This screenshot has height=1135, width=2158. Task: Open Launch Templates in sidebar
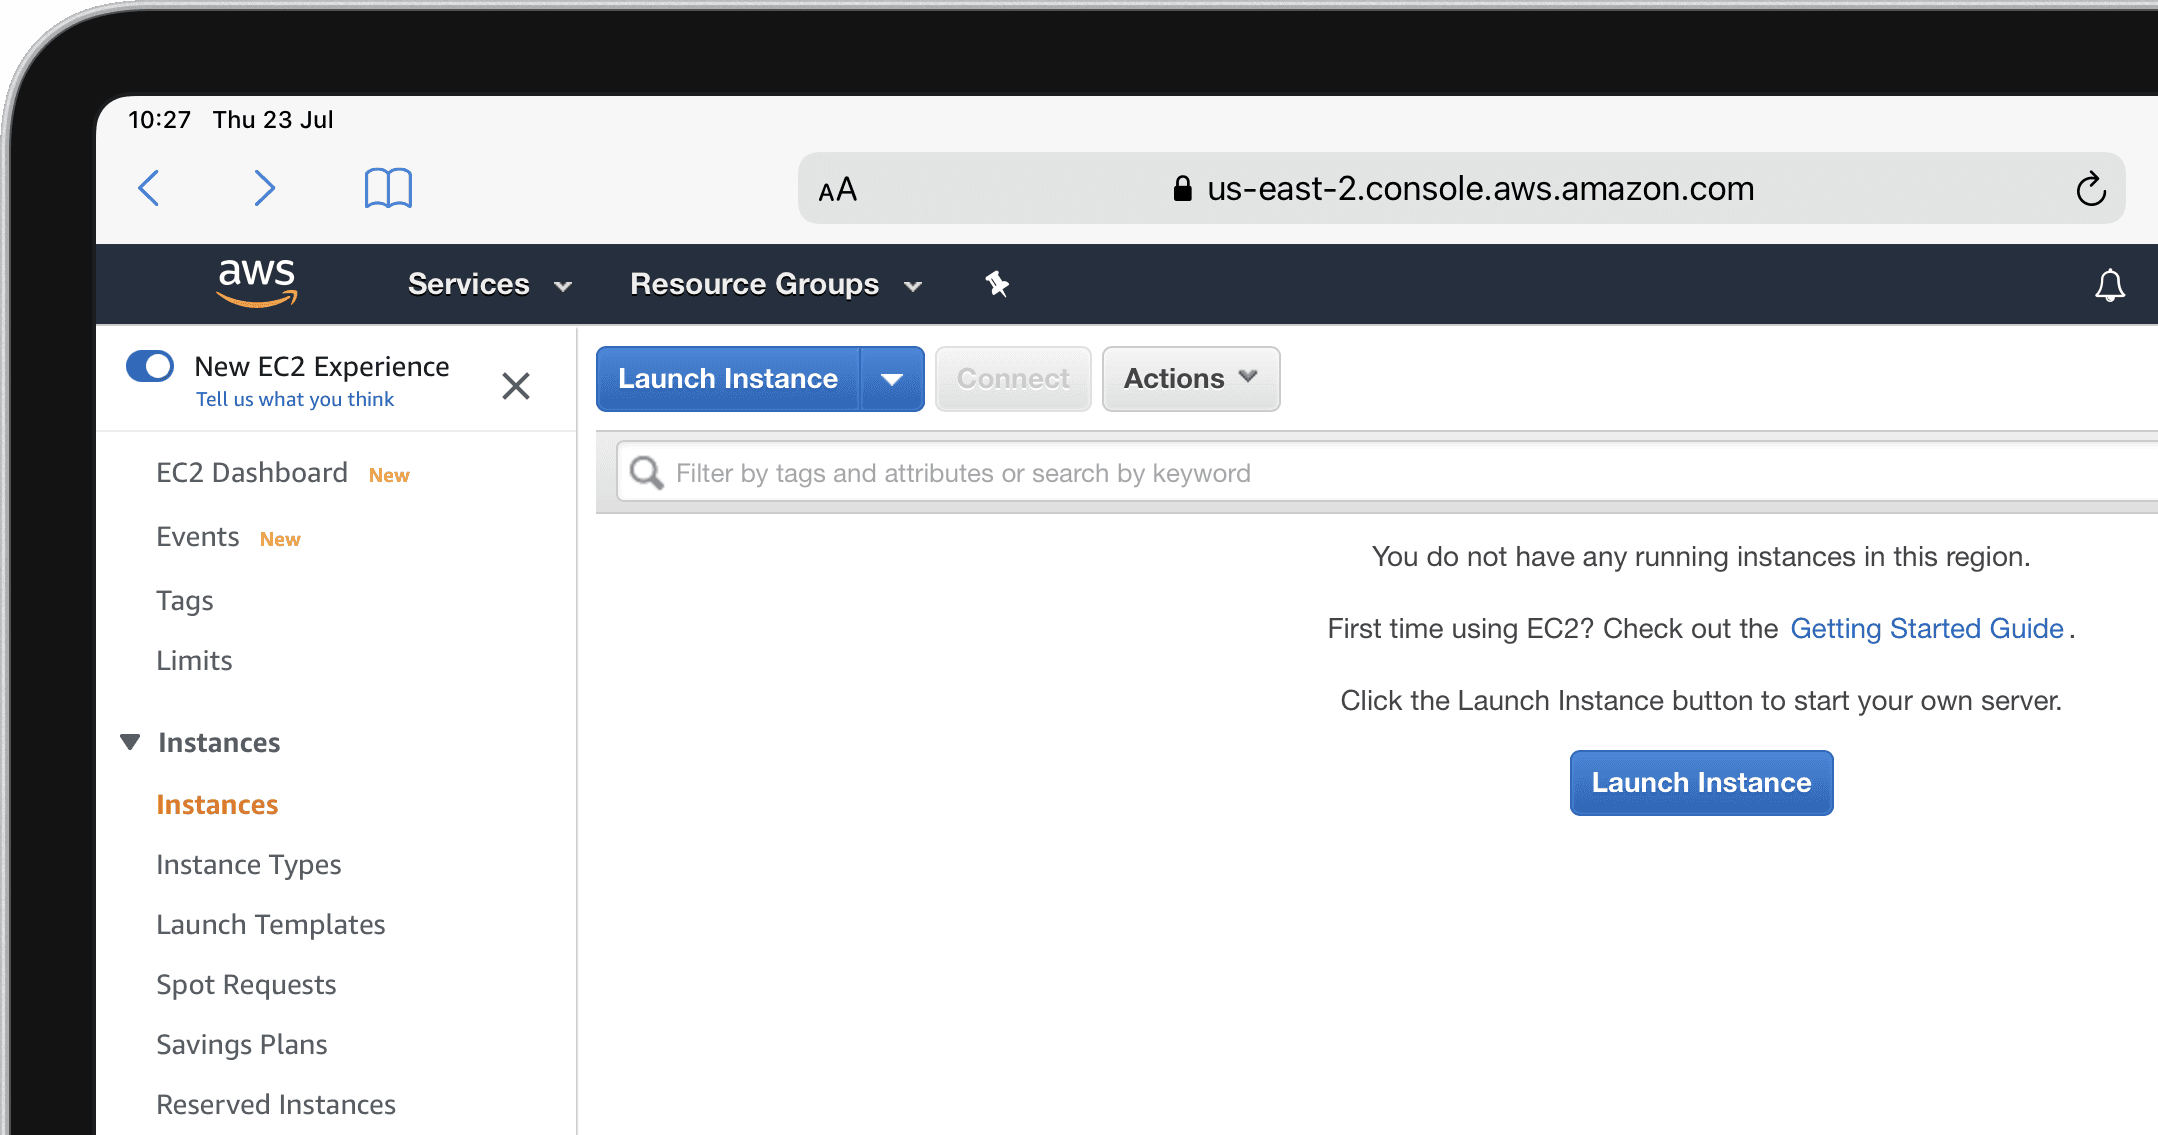[x=271, y=924]
